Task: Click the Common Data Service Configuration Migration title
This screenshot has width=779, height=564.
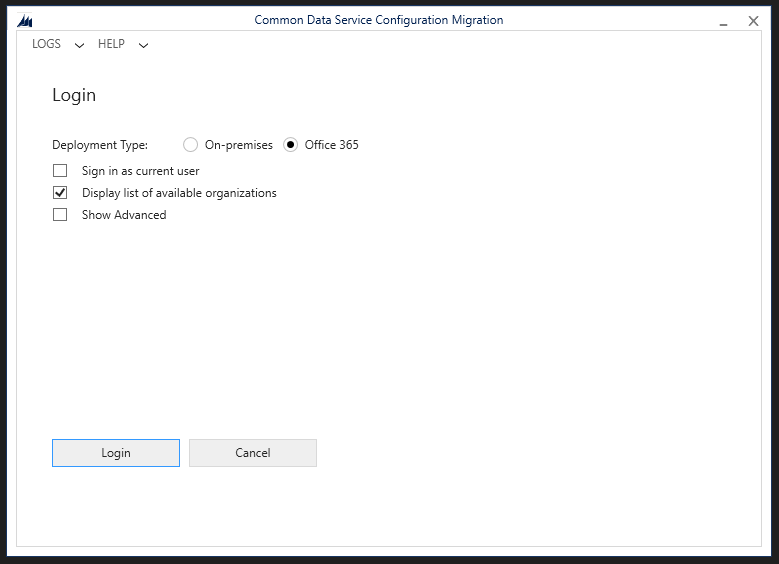Action: [379, 20]
